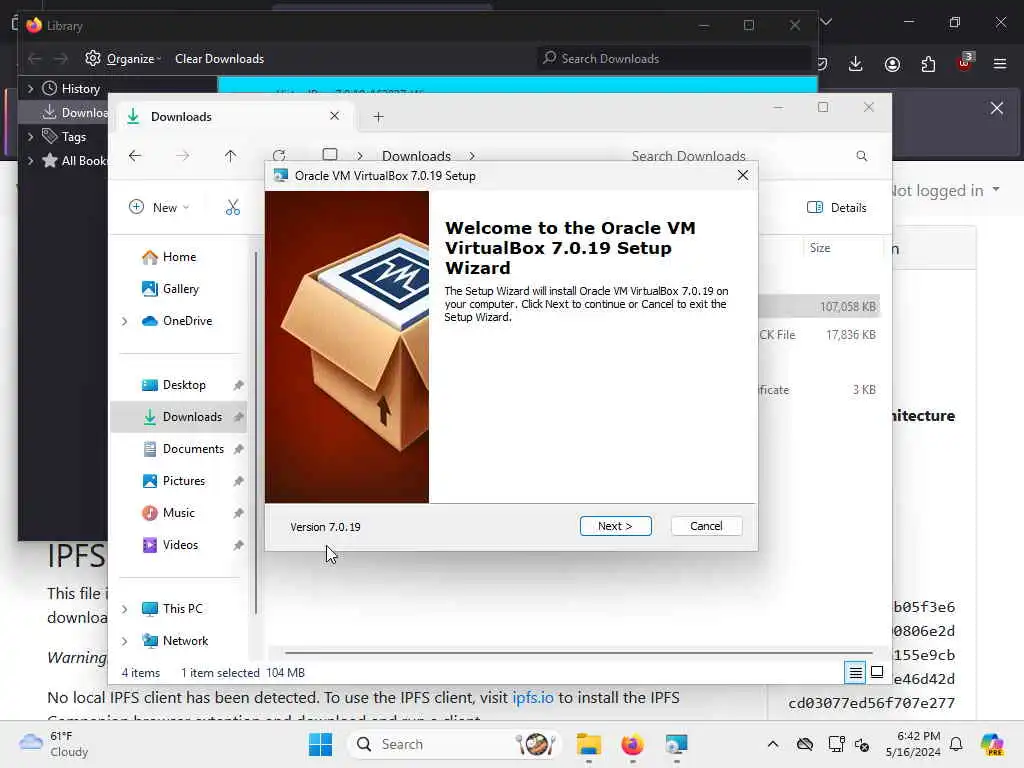Click Search Downloads field in Firefox Library
1024x768 pixels.
pos(675,59)
